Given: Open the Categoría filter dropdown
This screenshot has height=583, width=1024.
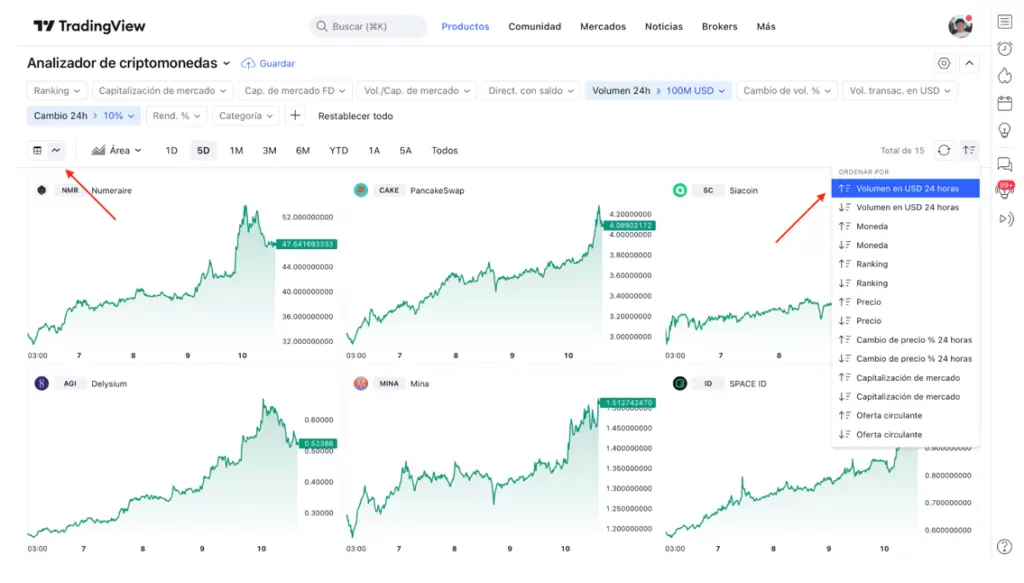Looking at the screenshot, I should click(246, 116).
